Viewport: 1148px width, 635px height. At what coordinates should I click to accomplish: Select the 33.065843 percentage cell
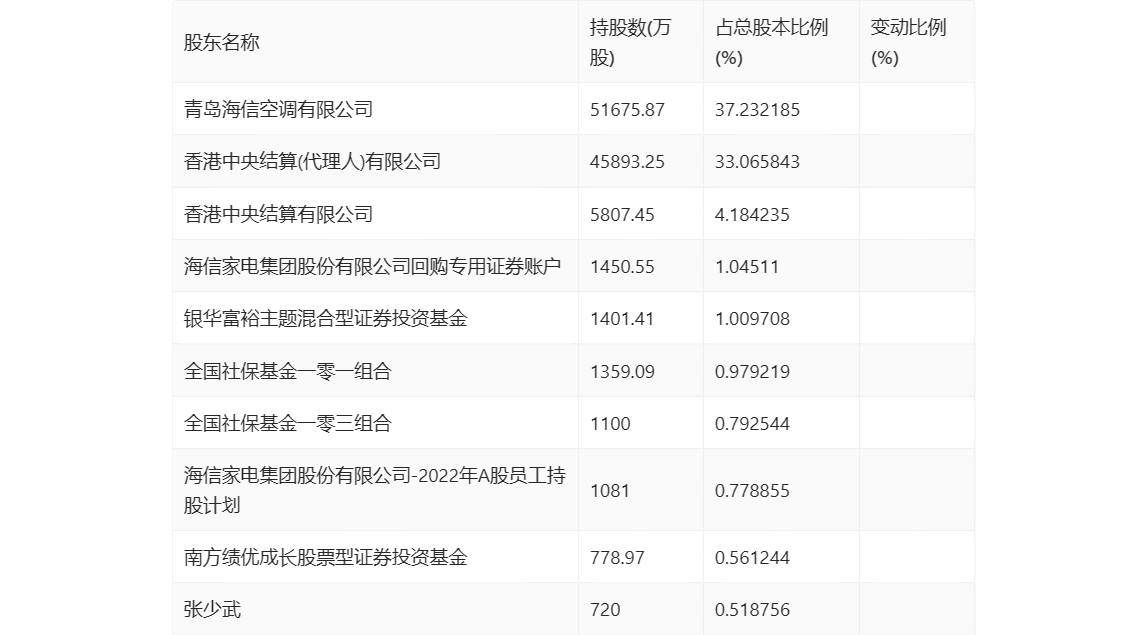[x=757, y=161]
